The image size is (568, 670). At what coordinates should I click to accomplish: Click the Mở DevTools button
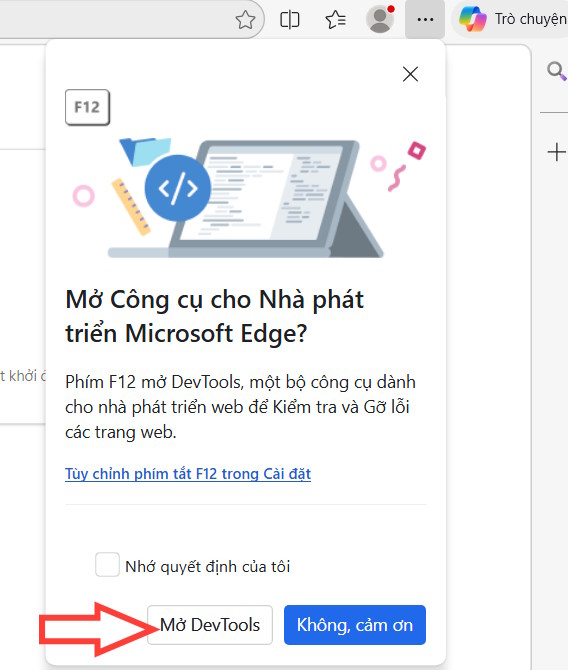tap(210, 625)
